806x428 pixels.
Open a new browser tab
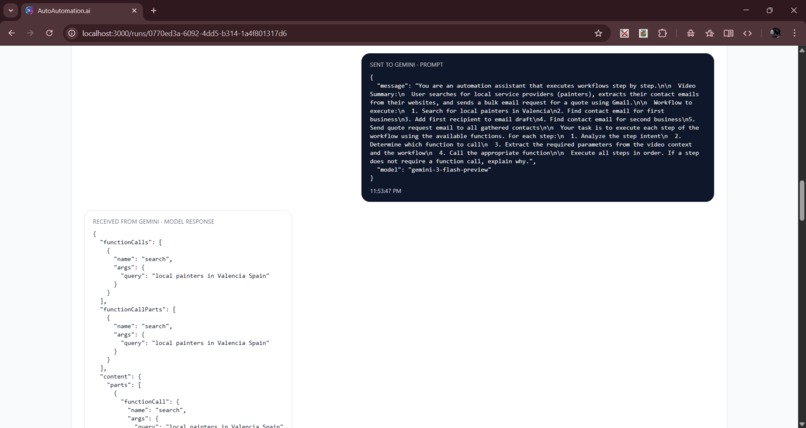[153, 10]
